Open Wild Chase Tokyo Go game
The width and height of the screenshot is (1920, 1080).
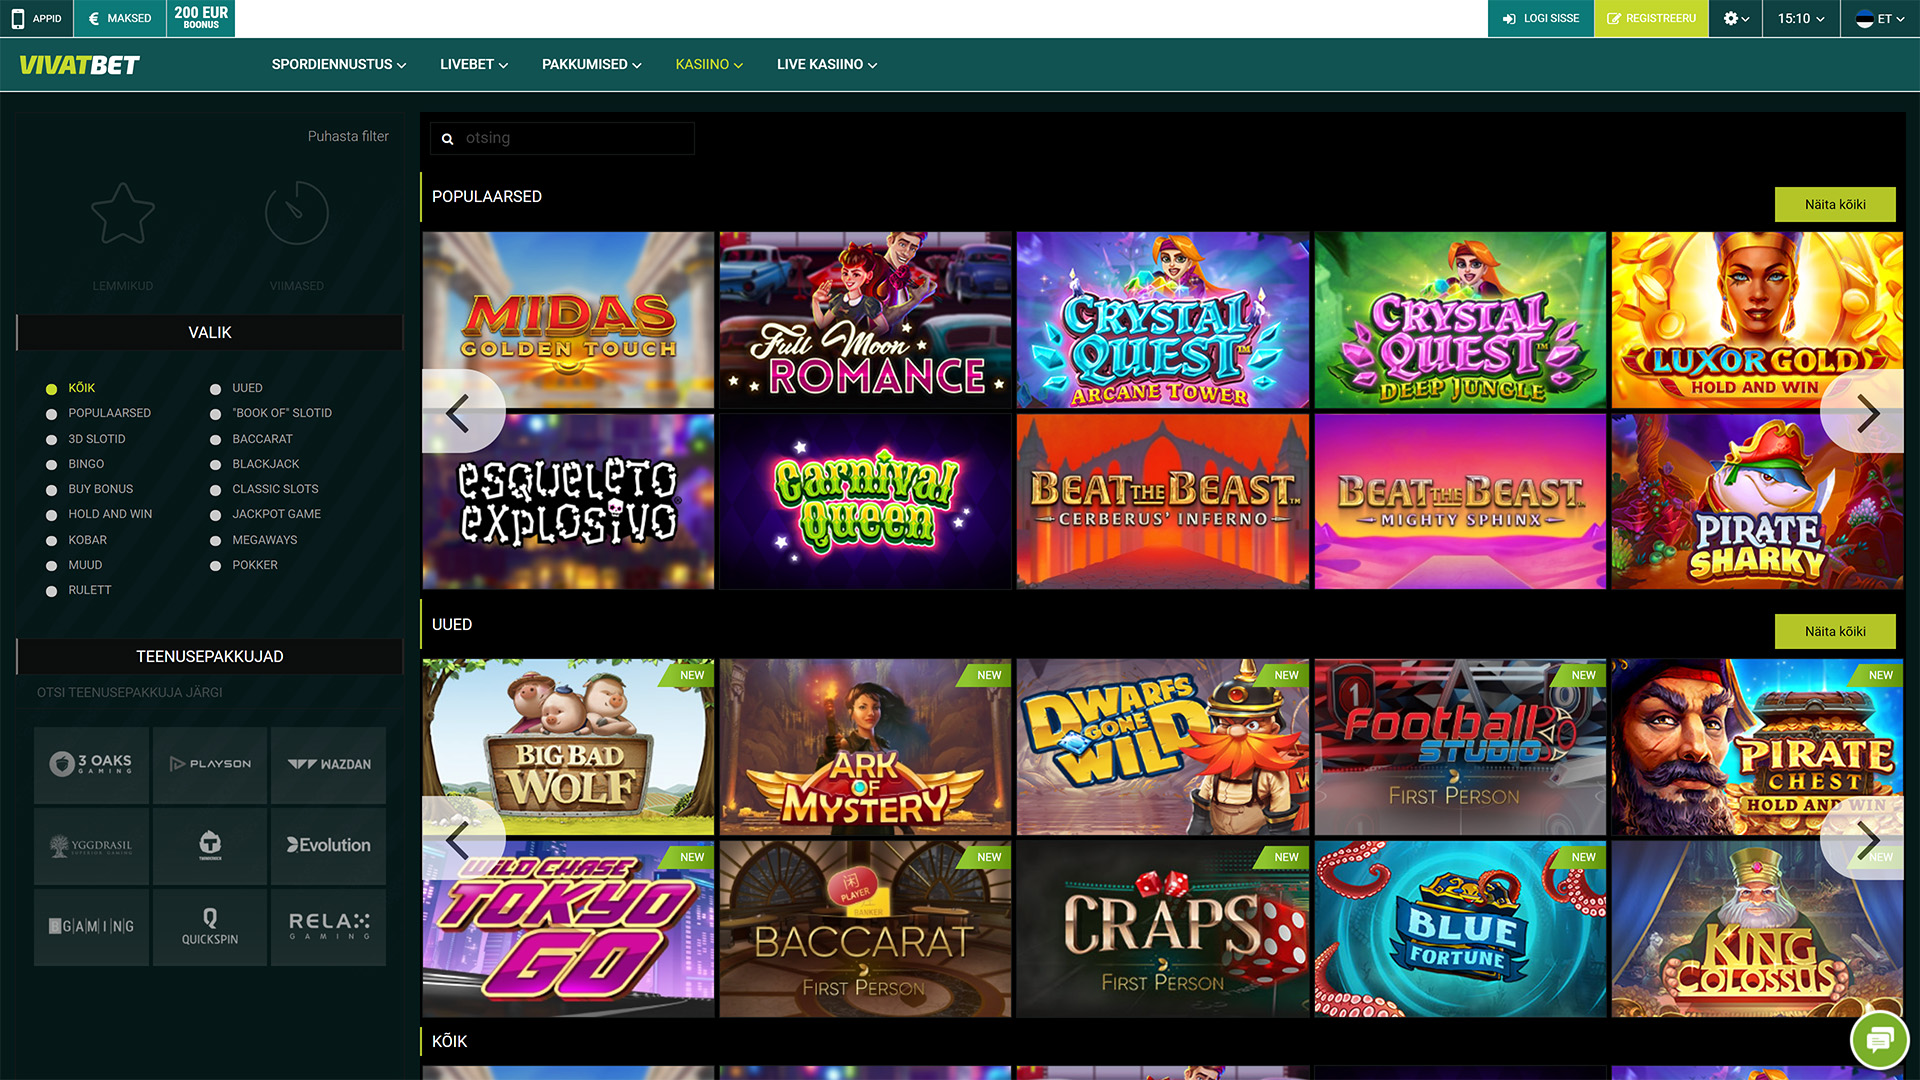(x=568, y=929)
